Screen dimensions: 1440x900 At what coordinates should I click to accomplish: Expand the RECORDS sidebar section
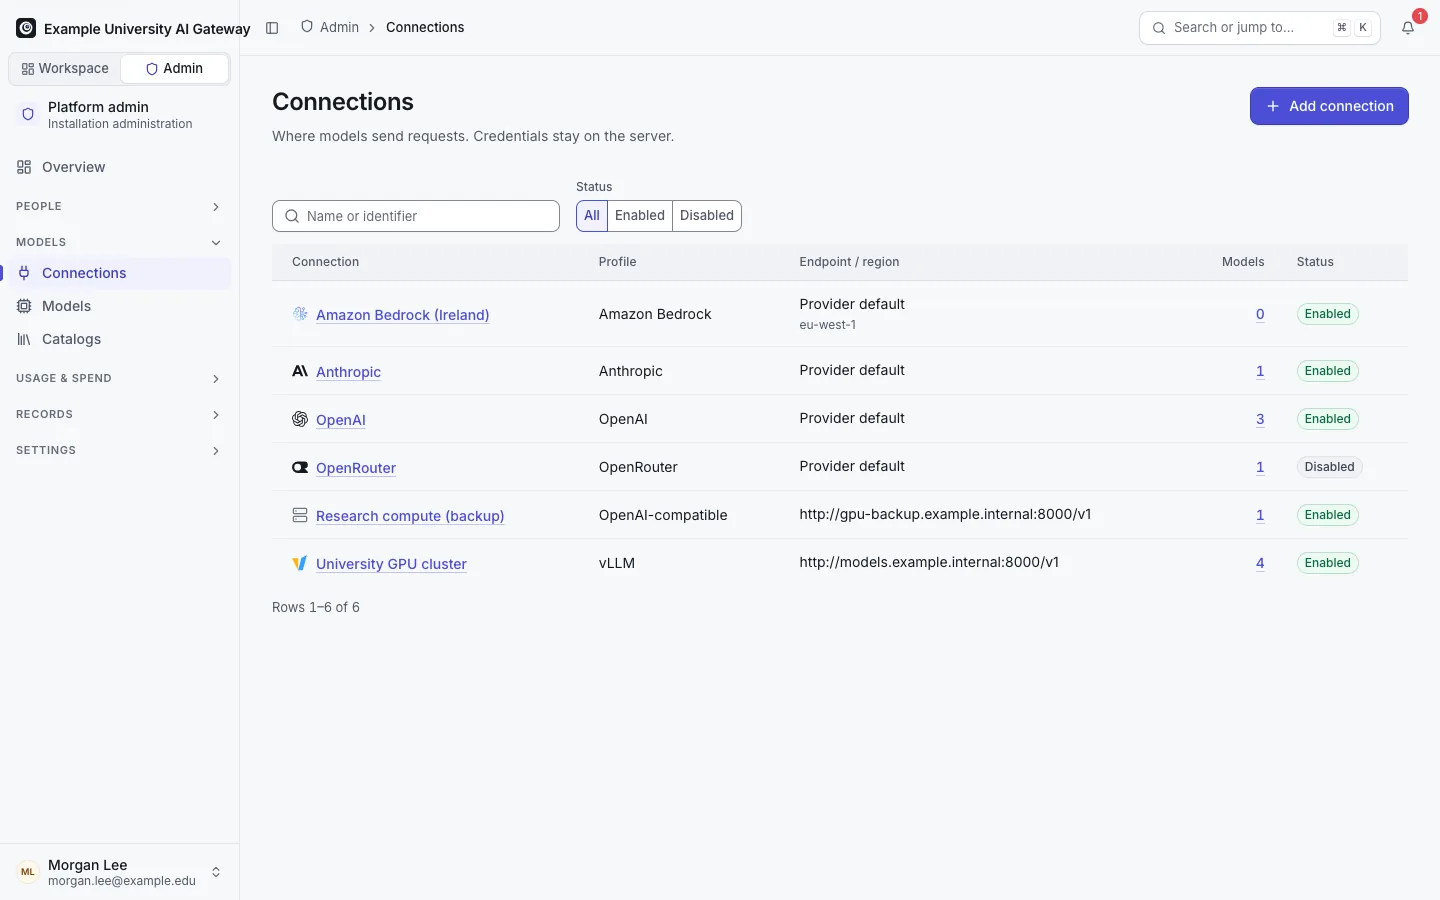[119, 414]
